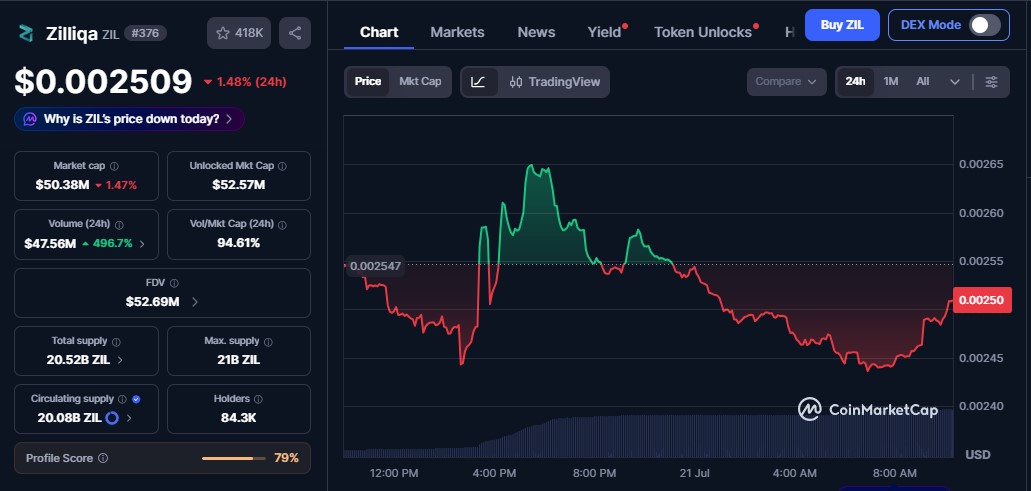The image size is (1031, 491).
Task: Click the verified badge next to Circulating supply
Action: pos(135,399)
